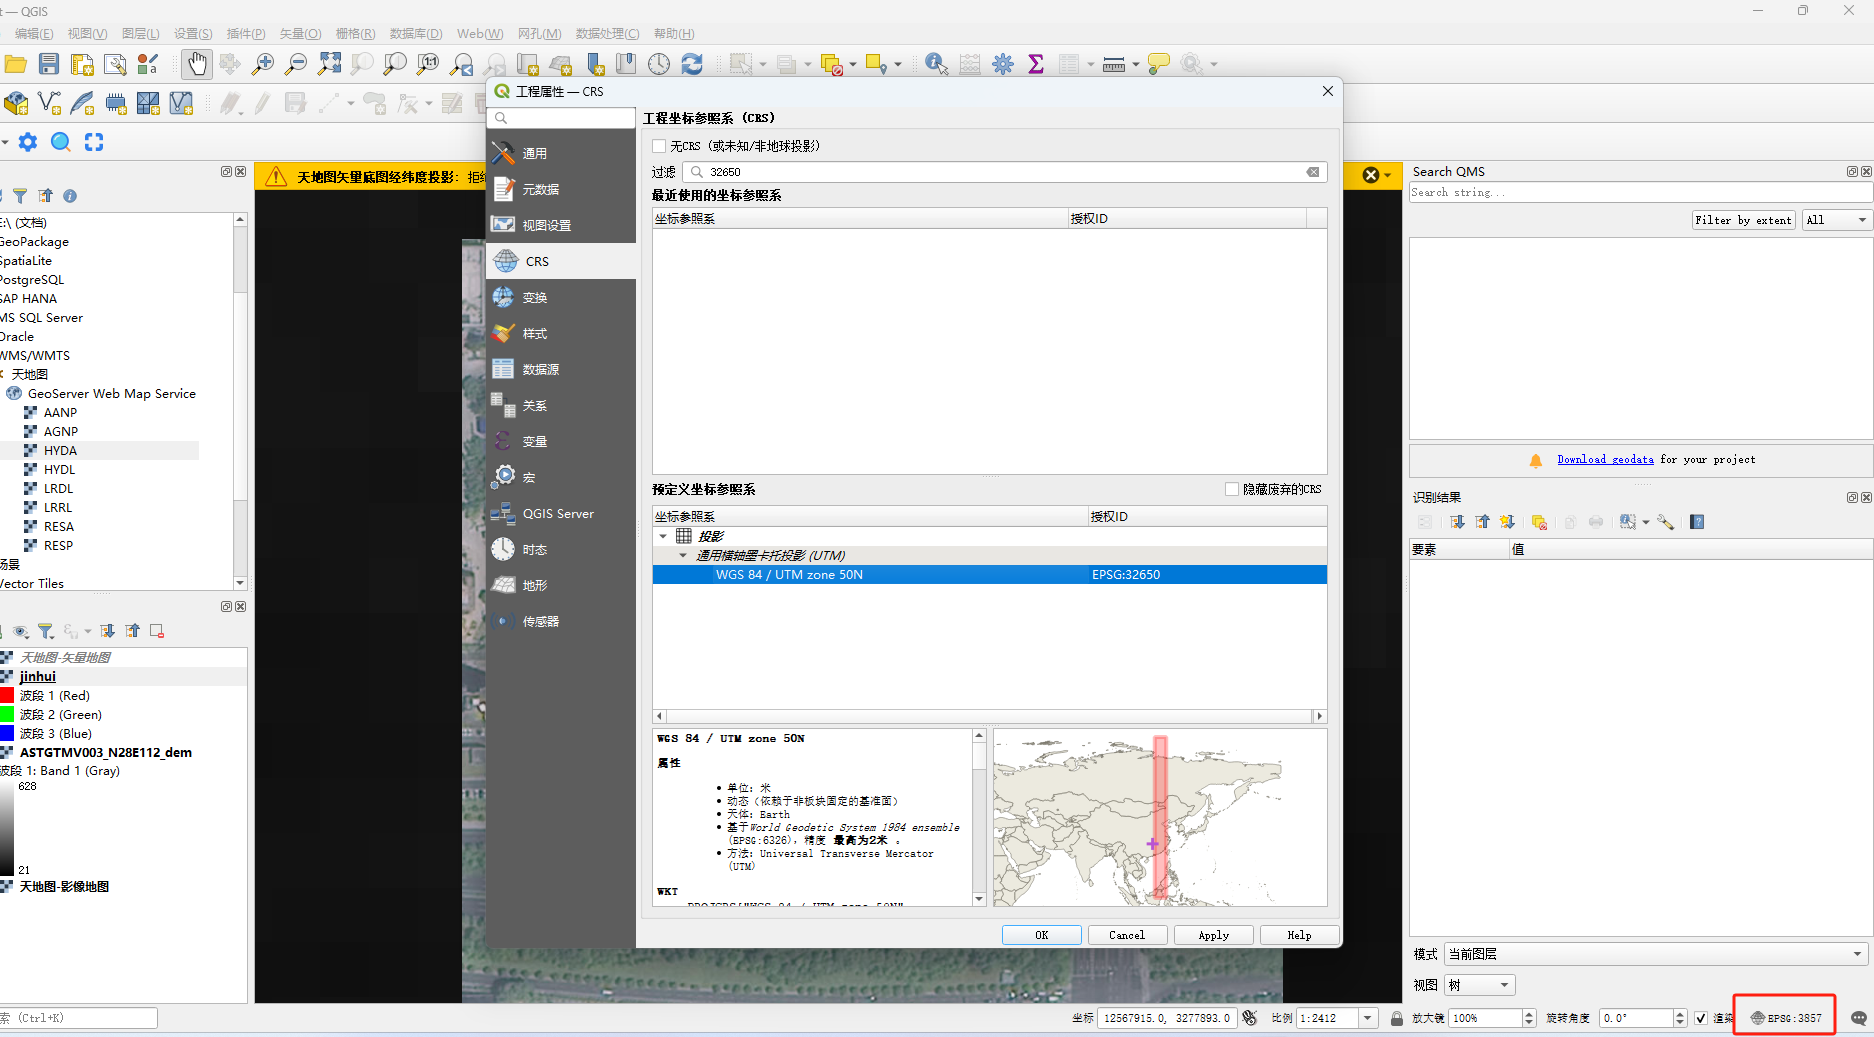
Task: Click the Identify Features tool icon
Action: point(936,64)
